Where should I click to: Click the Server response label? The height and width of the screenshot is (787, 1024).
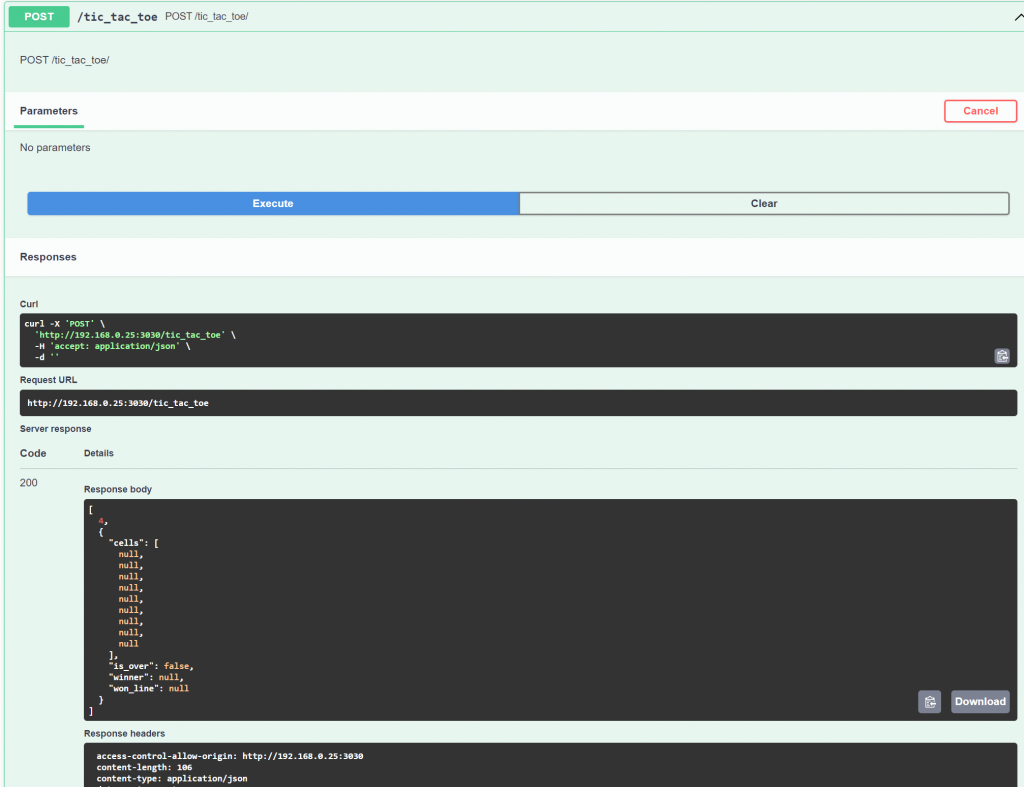point(56,429)
